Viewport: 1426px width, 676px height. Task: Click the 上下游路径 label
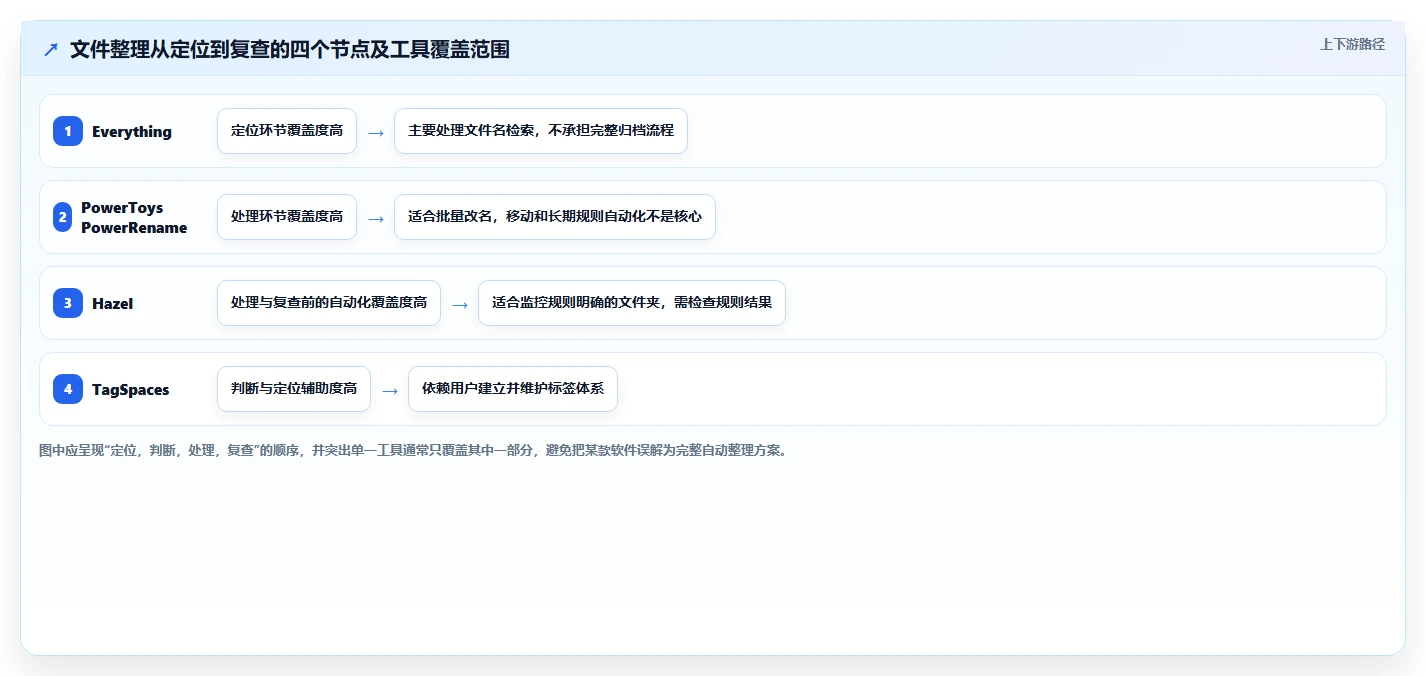1352,44
